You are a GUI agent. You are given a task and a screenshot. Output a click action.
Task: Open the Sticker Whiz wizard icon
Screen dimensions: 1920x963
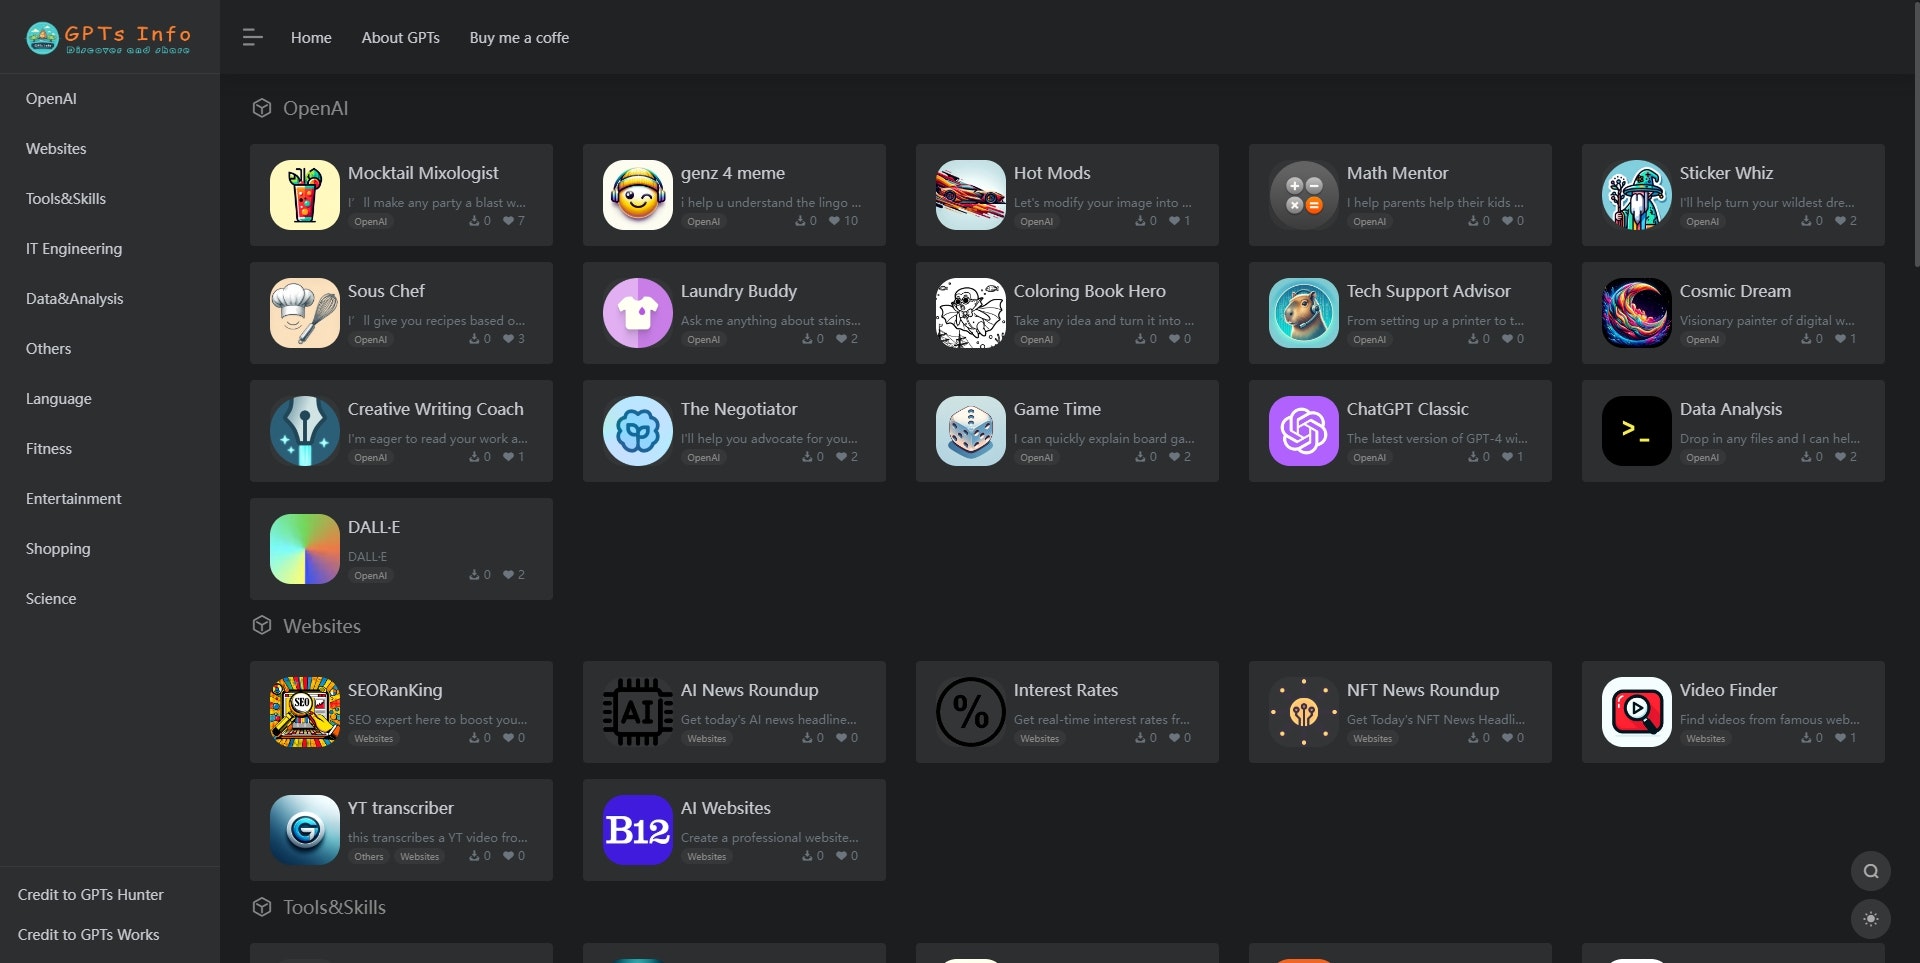point(1637,195)
